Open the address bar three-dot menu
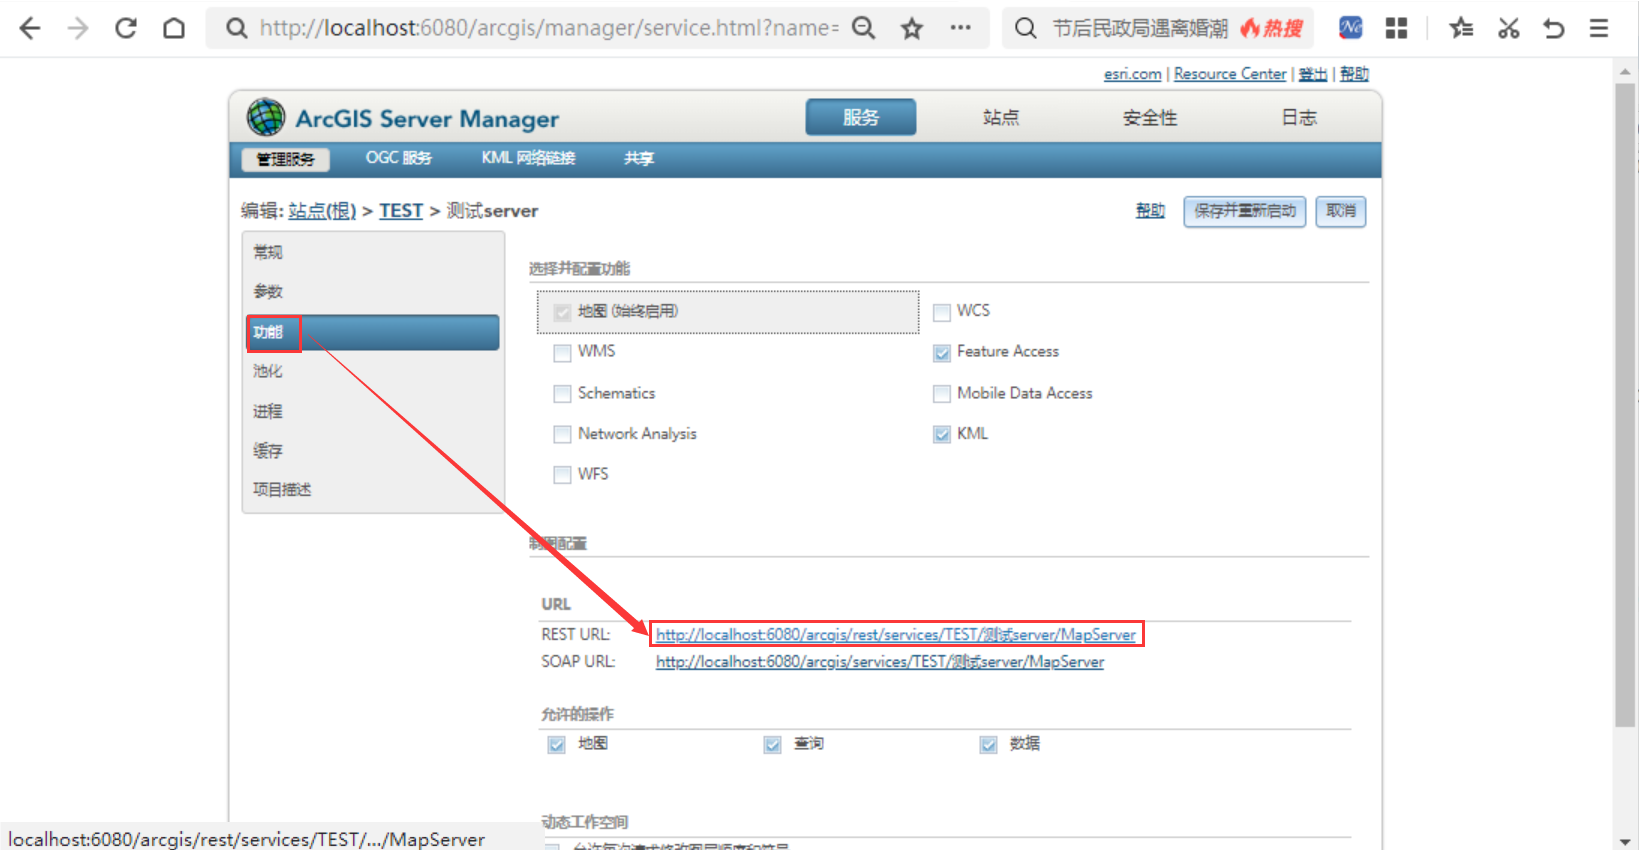Image resolution: width=1639 pixels, height=850 pixels. [961, 28]
